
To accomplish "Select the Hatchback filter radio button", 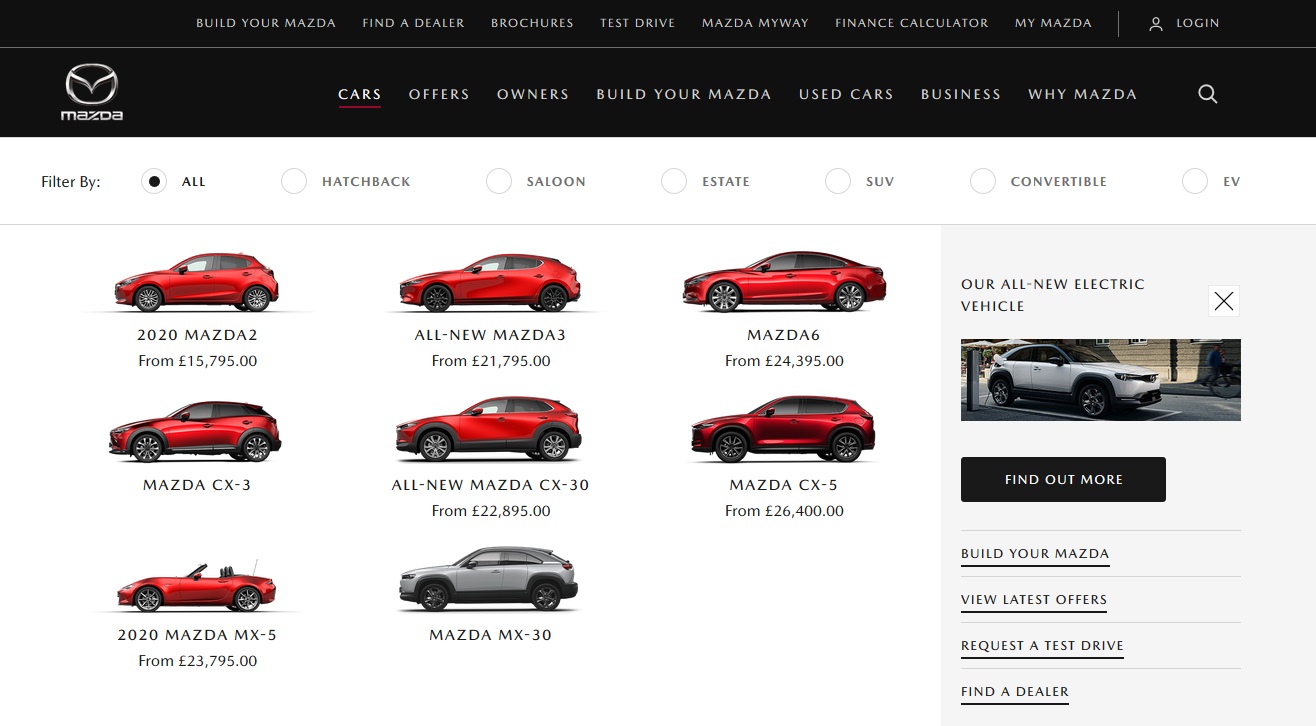I will (294, 182).
